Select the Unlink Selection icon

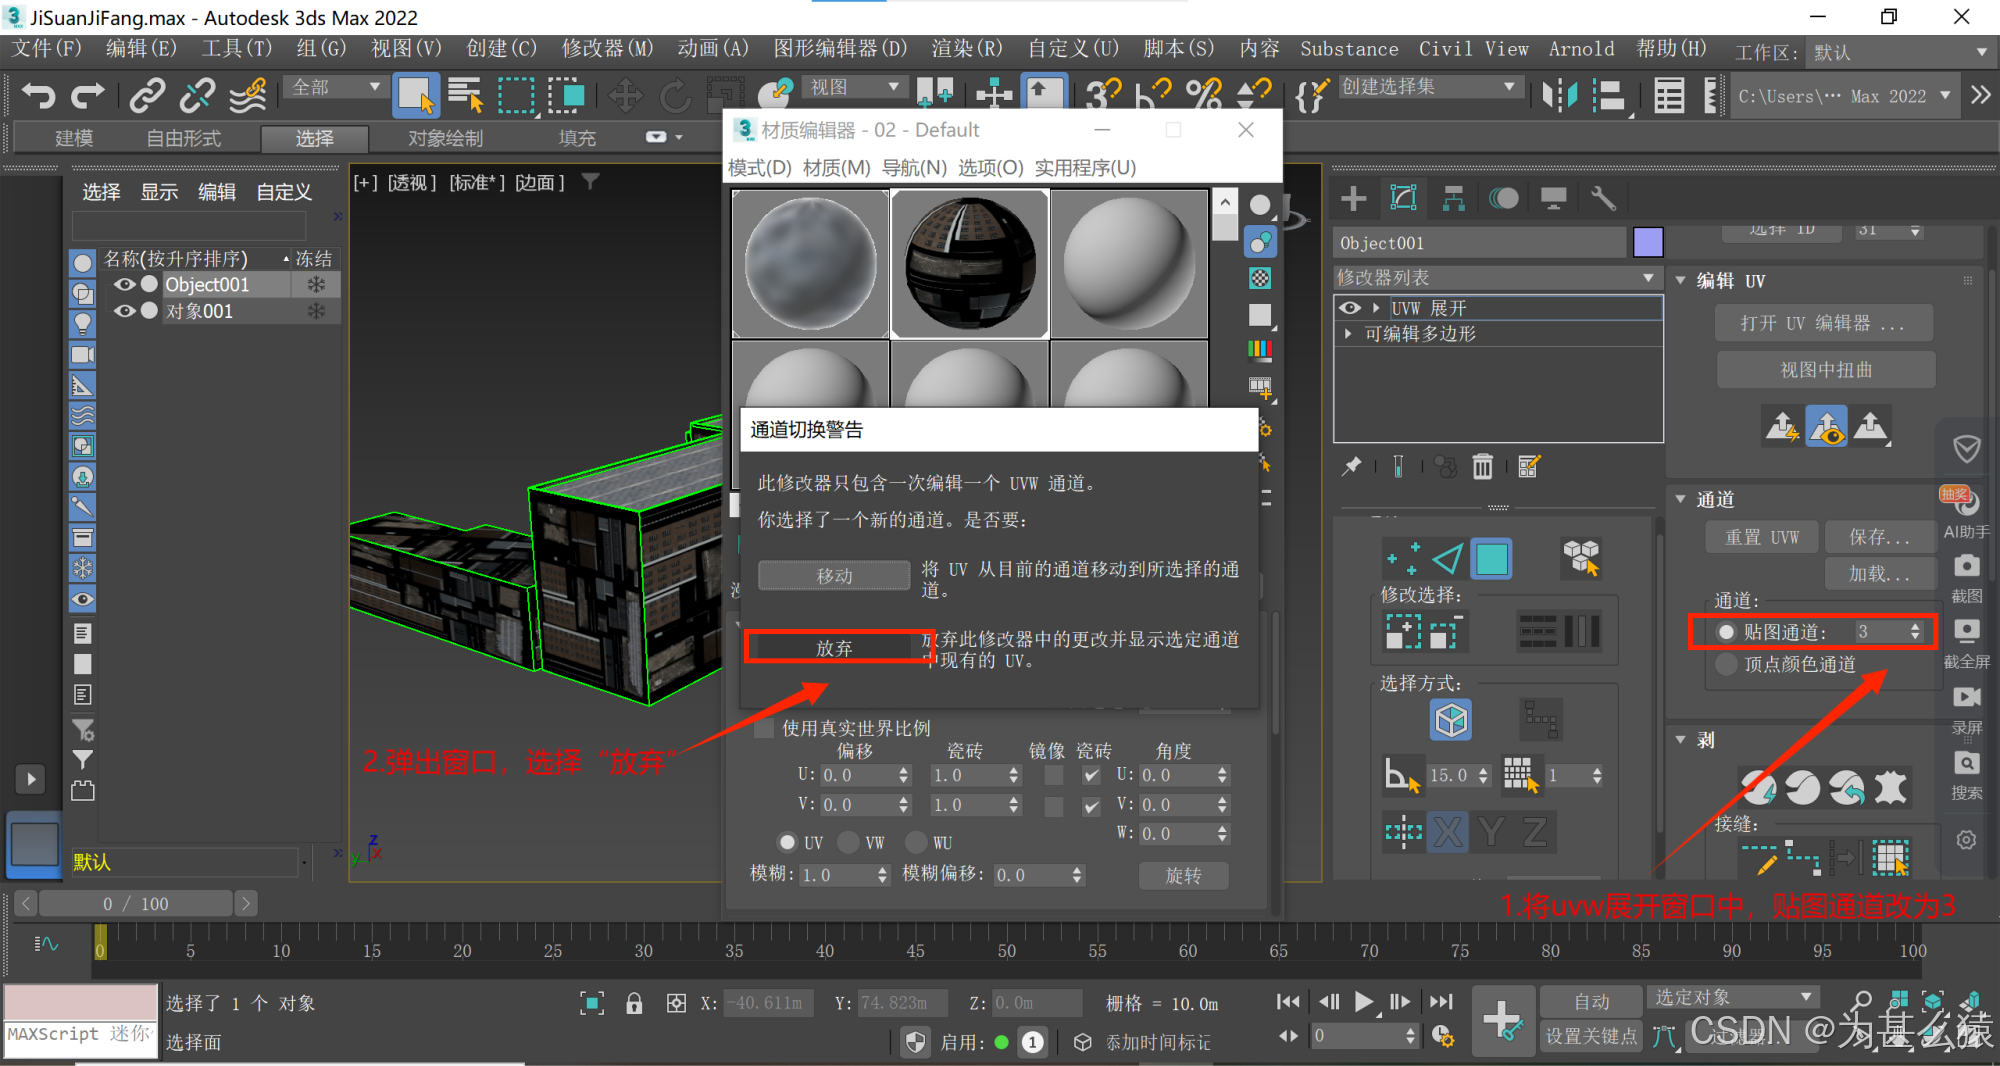pyautogui.click(x=197, y=95)
